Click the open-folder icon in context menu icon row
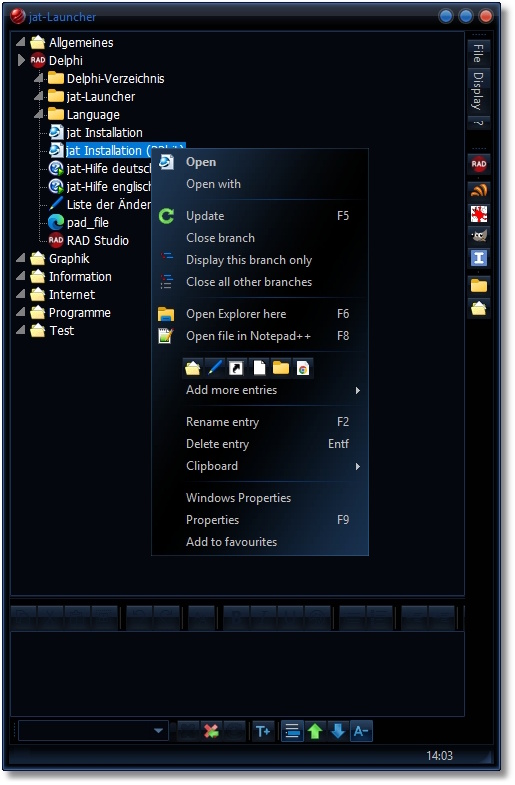This screenshot has height=785, width=515. pyautogui.click(x=193, y=368)
